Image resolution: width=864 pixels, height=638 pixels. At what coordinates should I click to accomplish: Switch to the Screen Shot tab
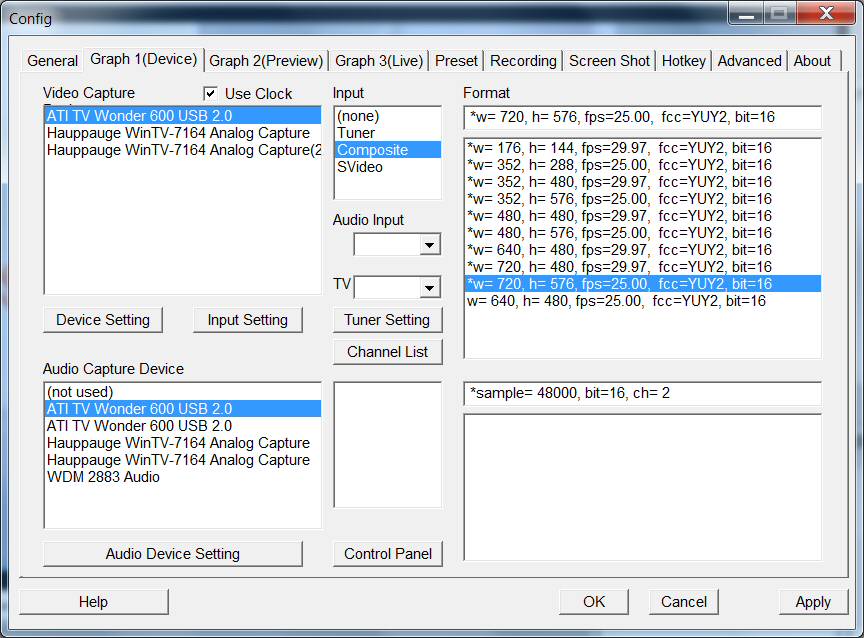click(609, 61)
